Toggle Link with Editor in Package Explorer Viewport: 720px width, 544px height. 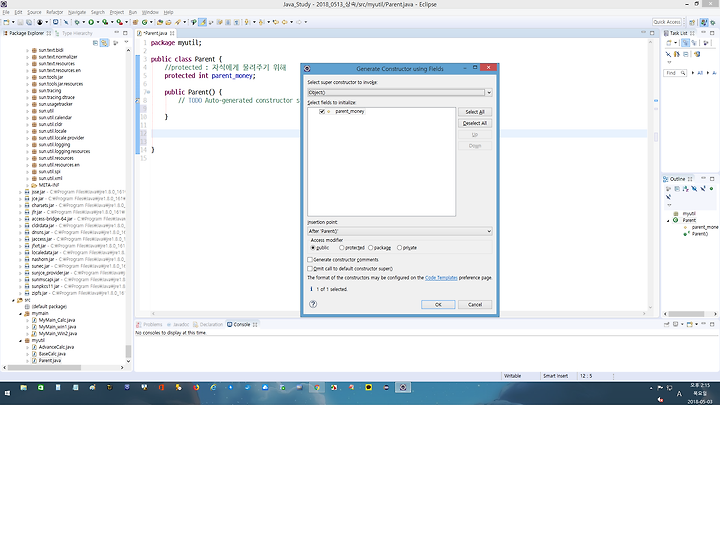pyautogui.click(x=105, y=43)
